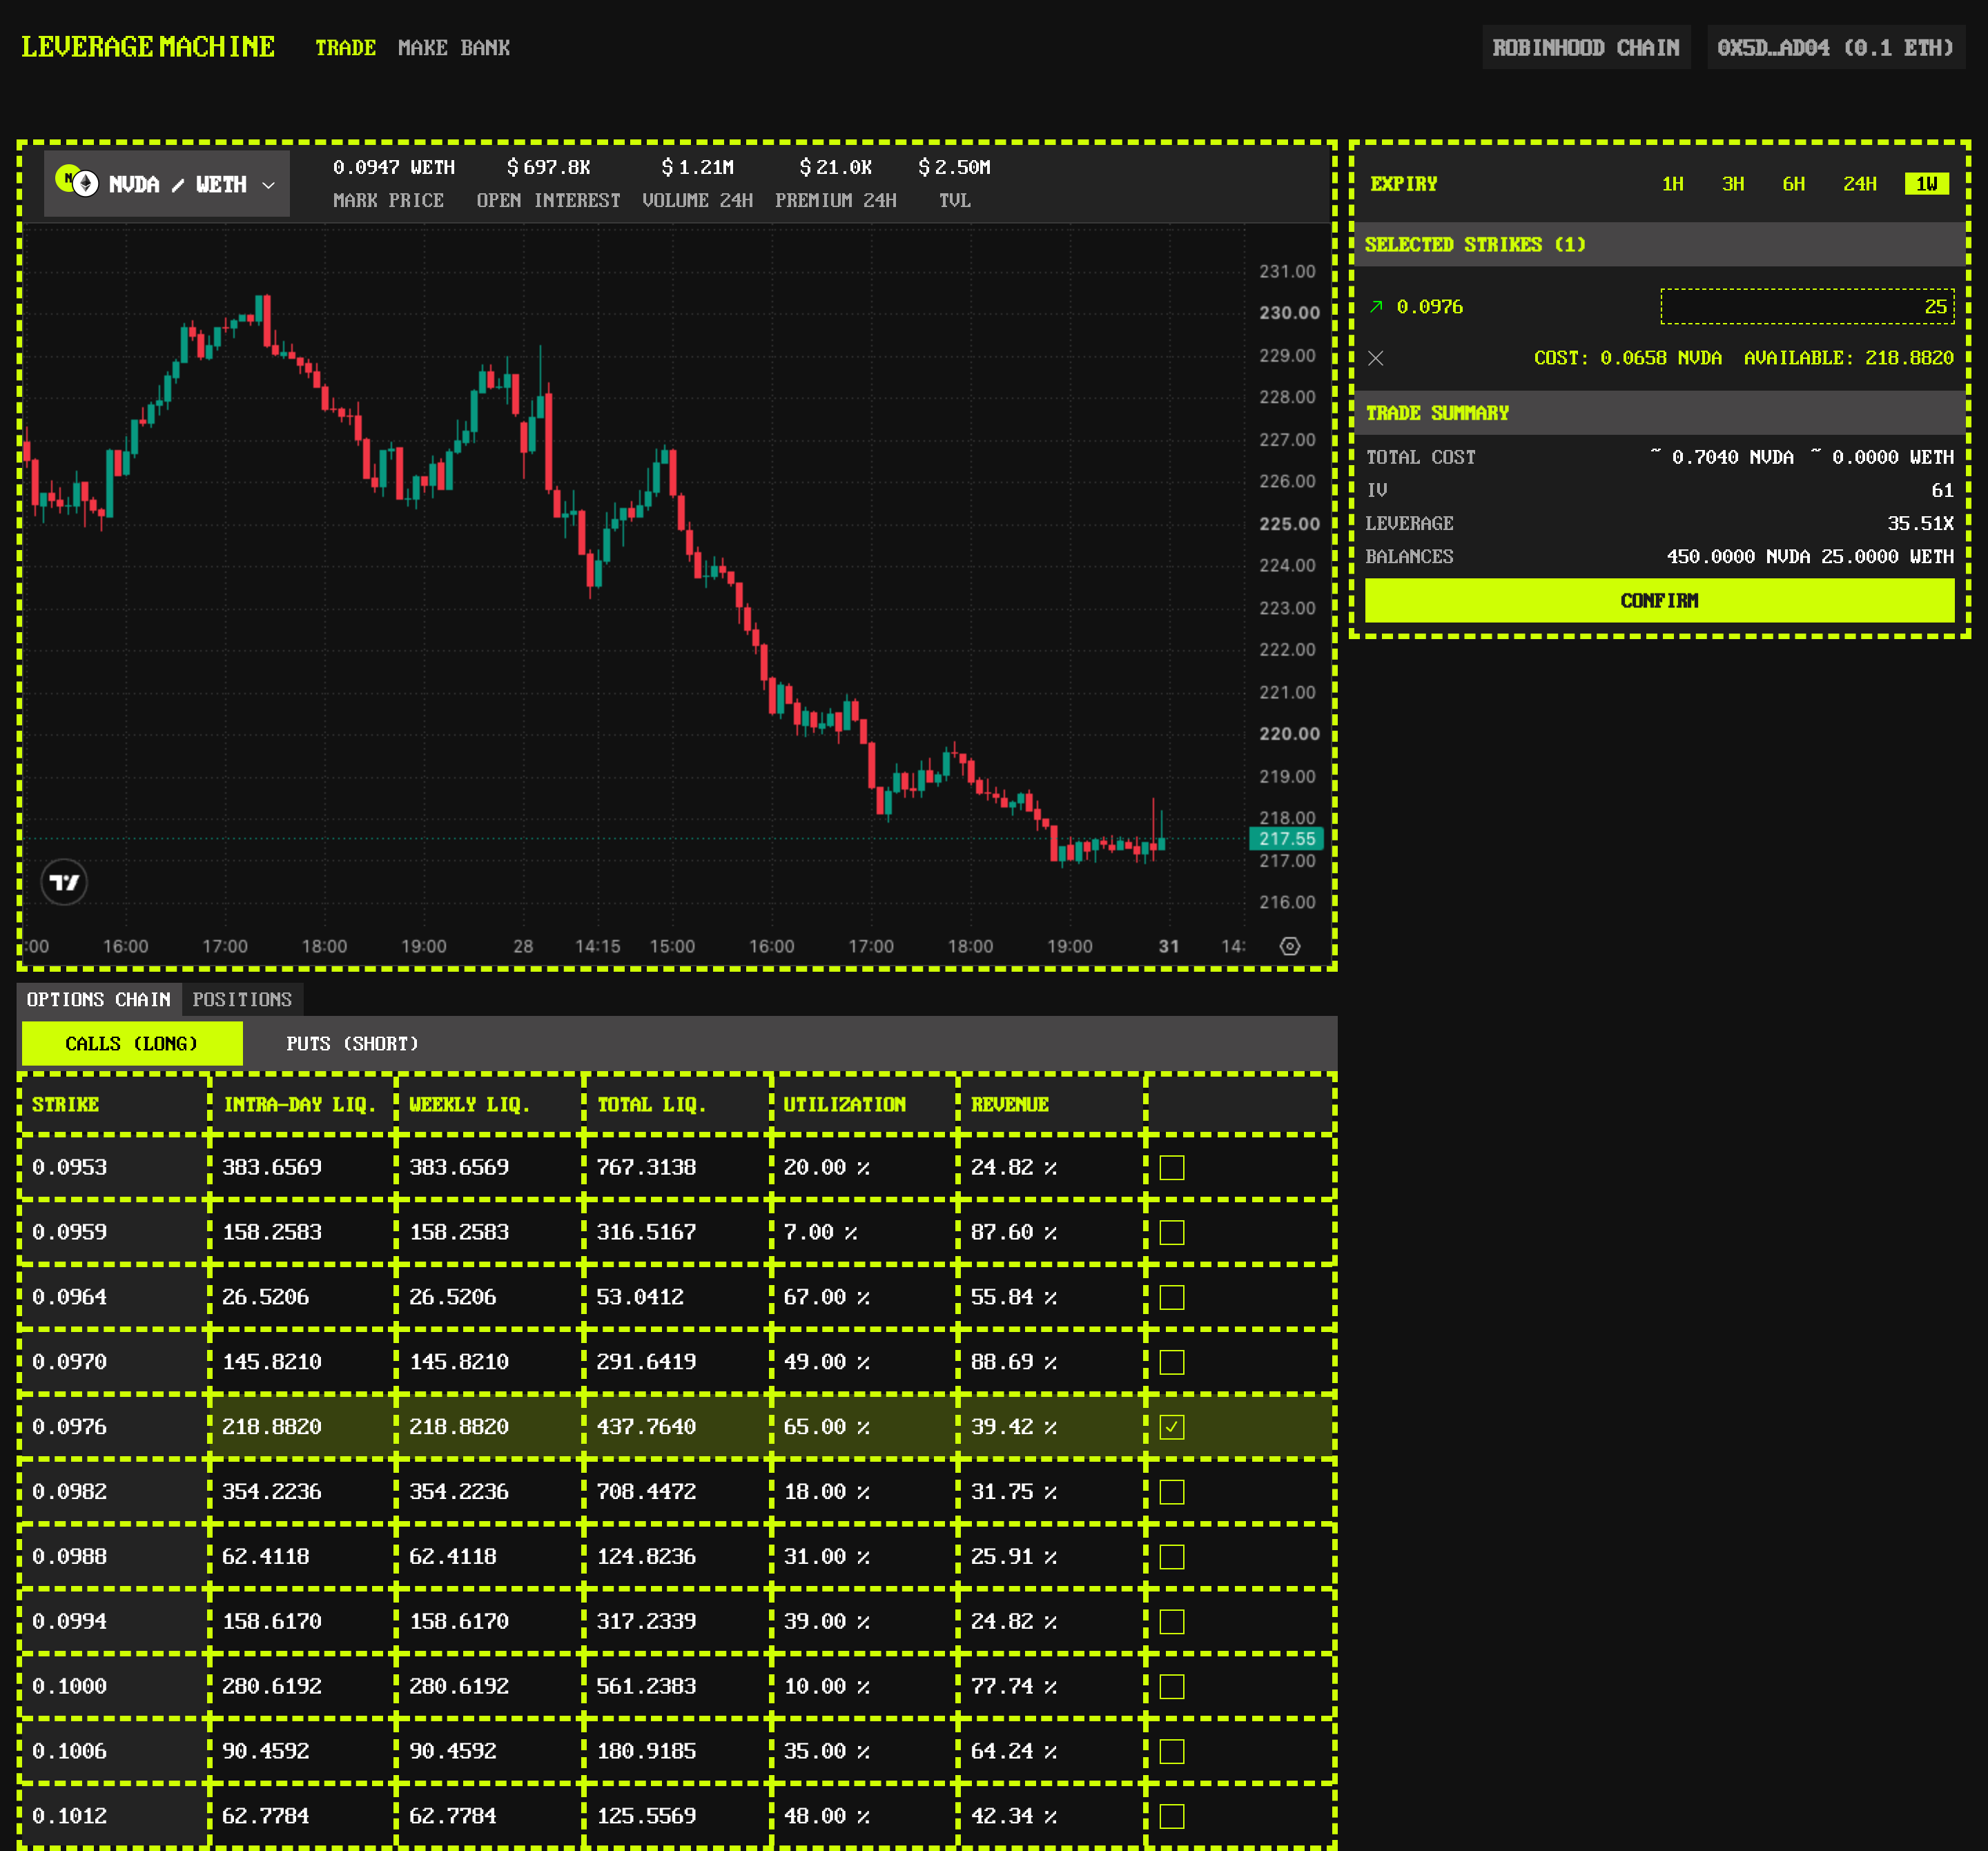Open the 0x5D..AD04 wallet button

(1835, 48)
